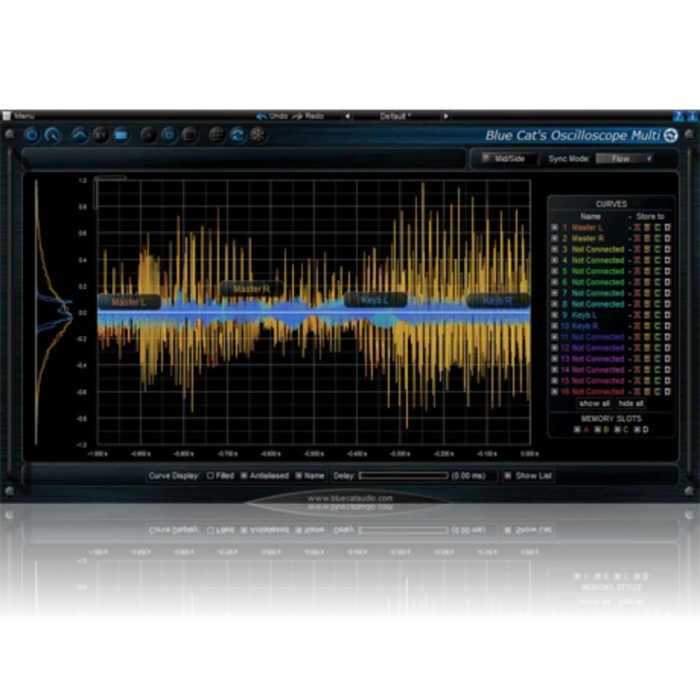Image resolution: width=700 pixels, height=700 pixels.
Task: Click the question mark help icon
Action: [678, 117]
